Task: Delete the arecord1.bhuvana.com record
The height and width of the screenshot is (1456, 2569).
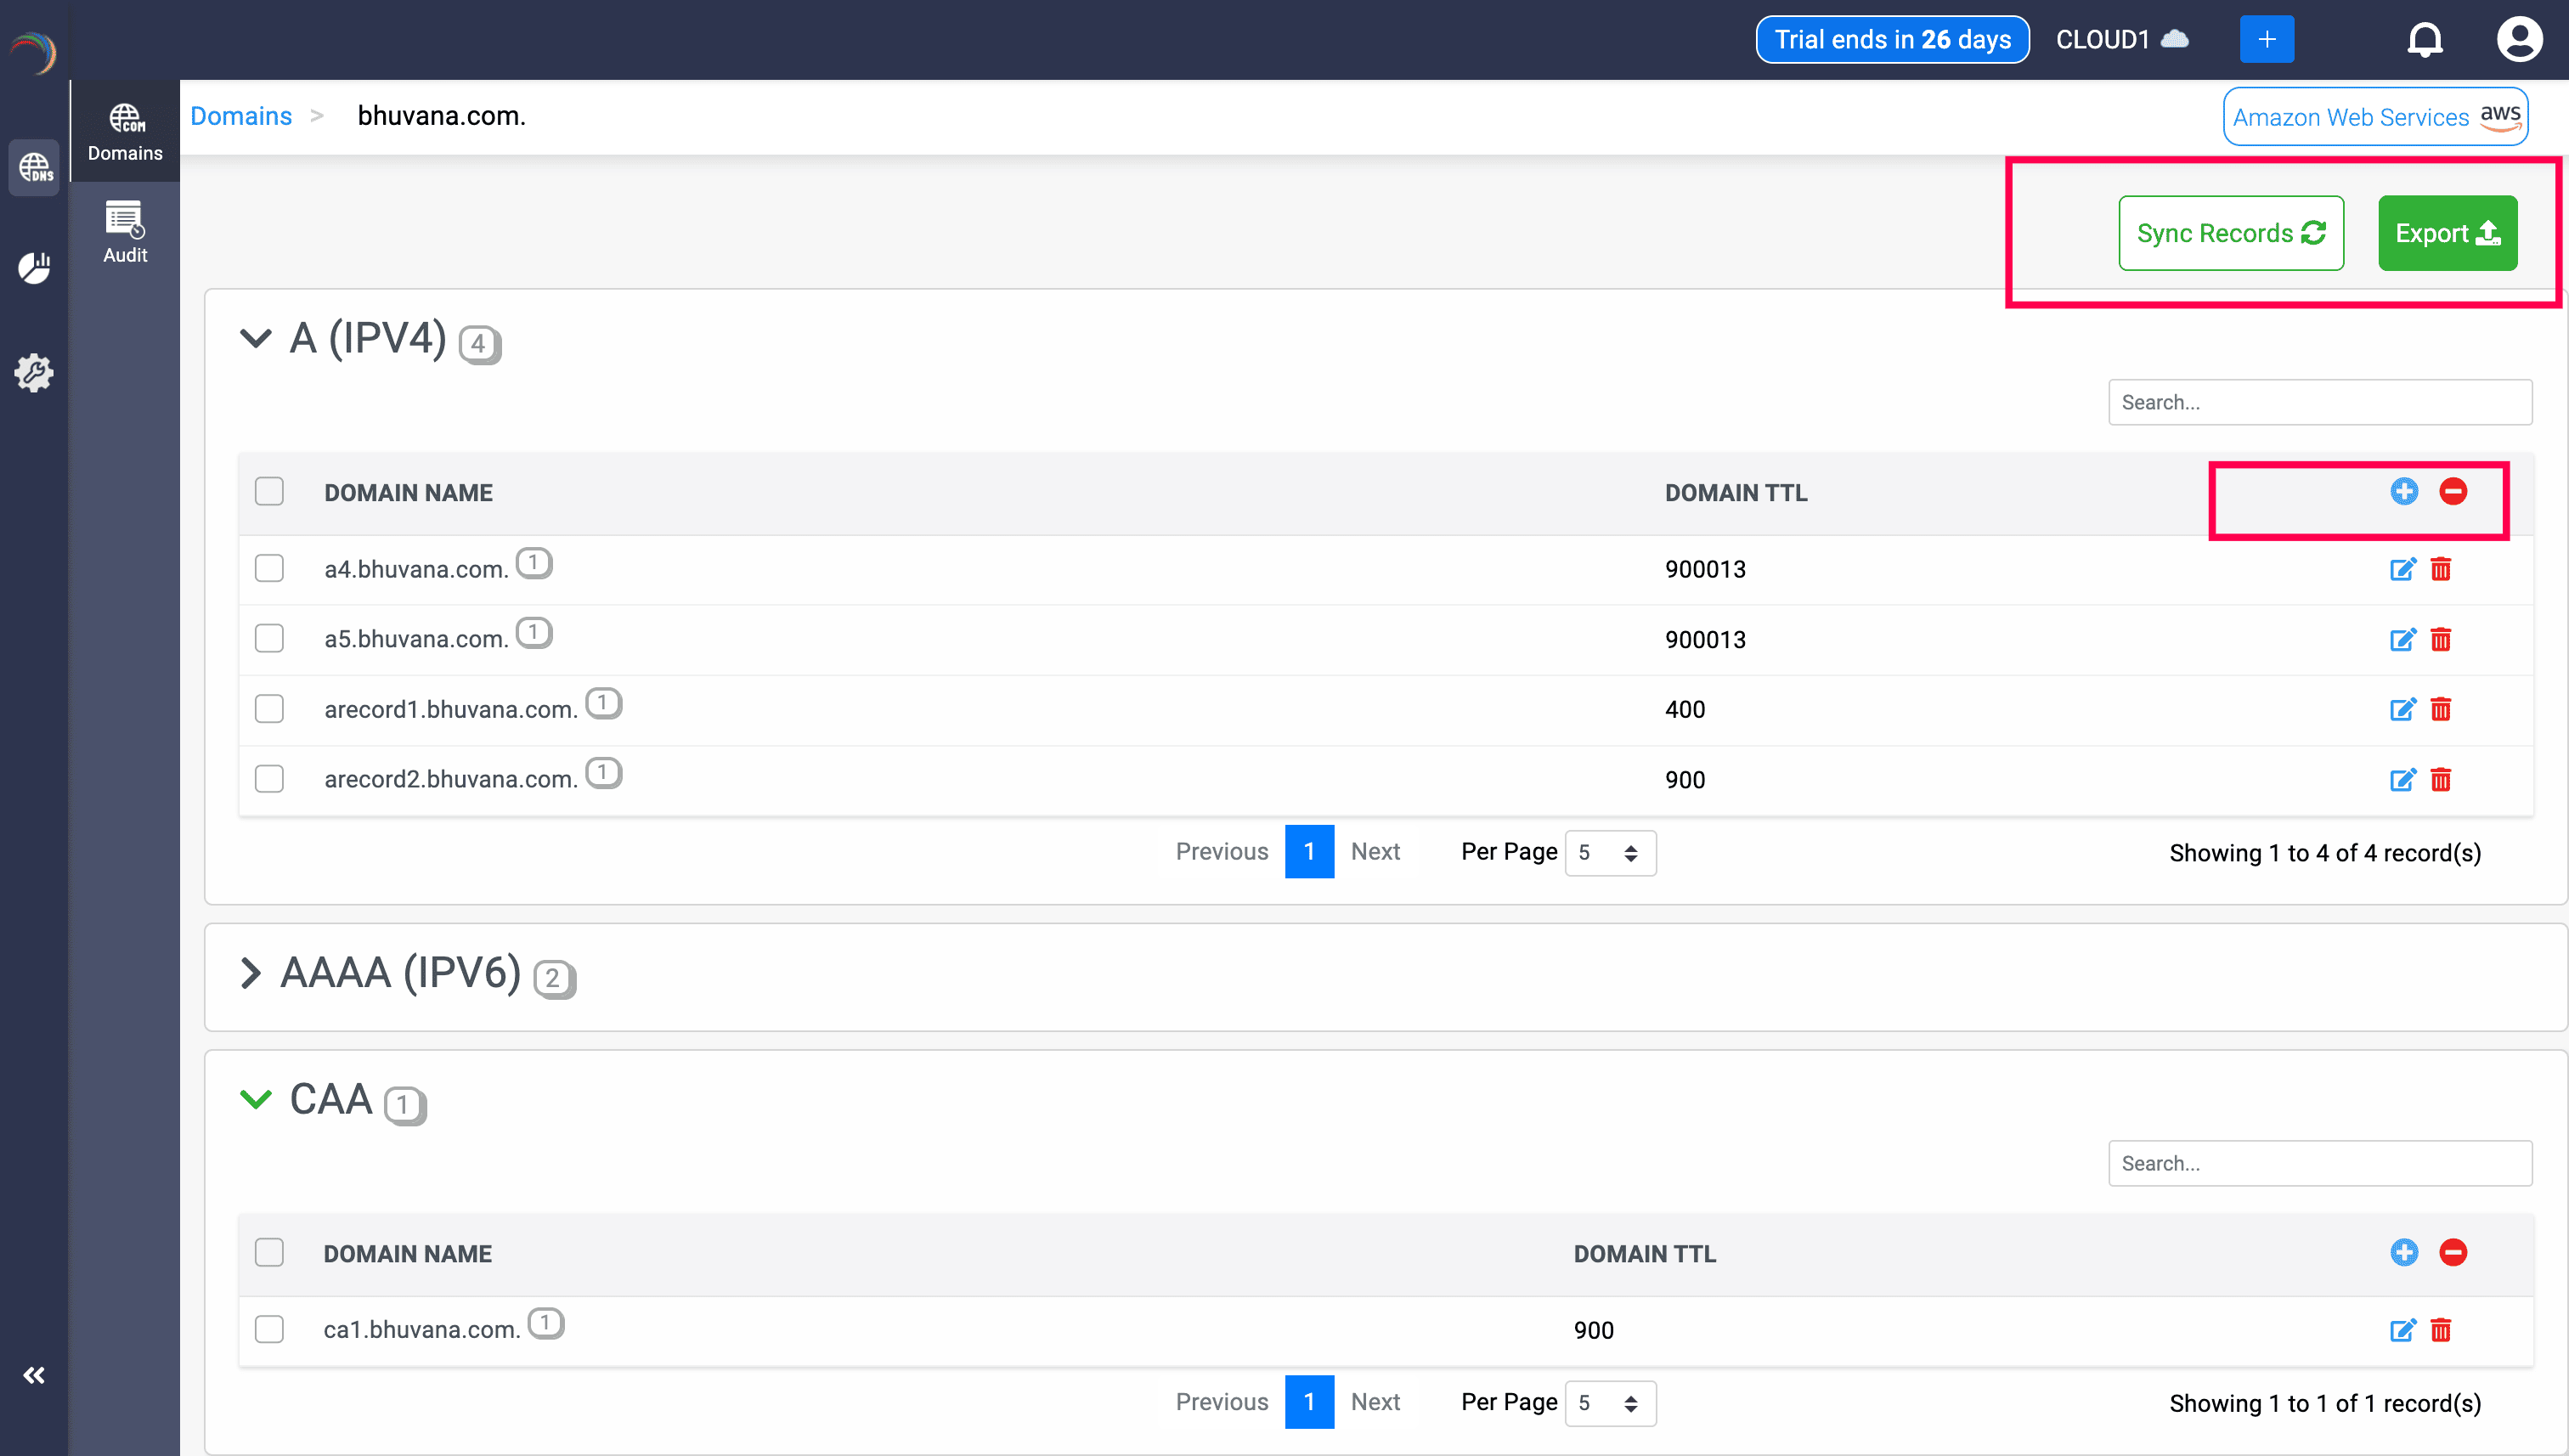Action: 2441,709
